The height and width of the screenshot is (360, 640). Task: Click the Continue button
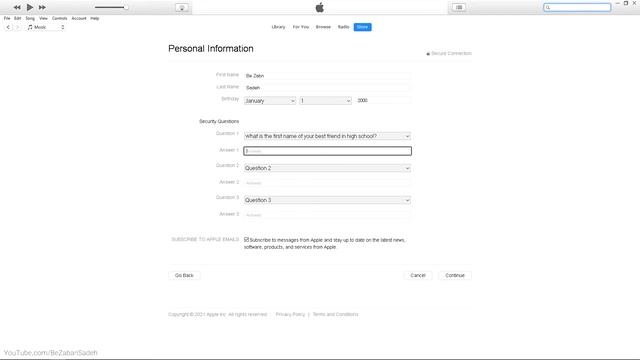(455, 276)
